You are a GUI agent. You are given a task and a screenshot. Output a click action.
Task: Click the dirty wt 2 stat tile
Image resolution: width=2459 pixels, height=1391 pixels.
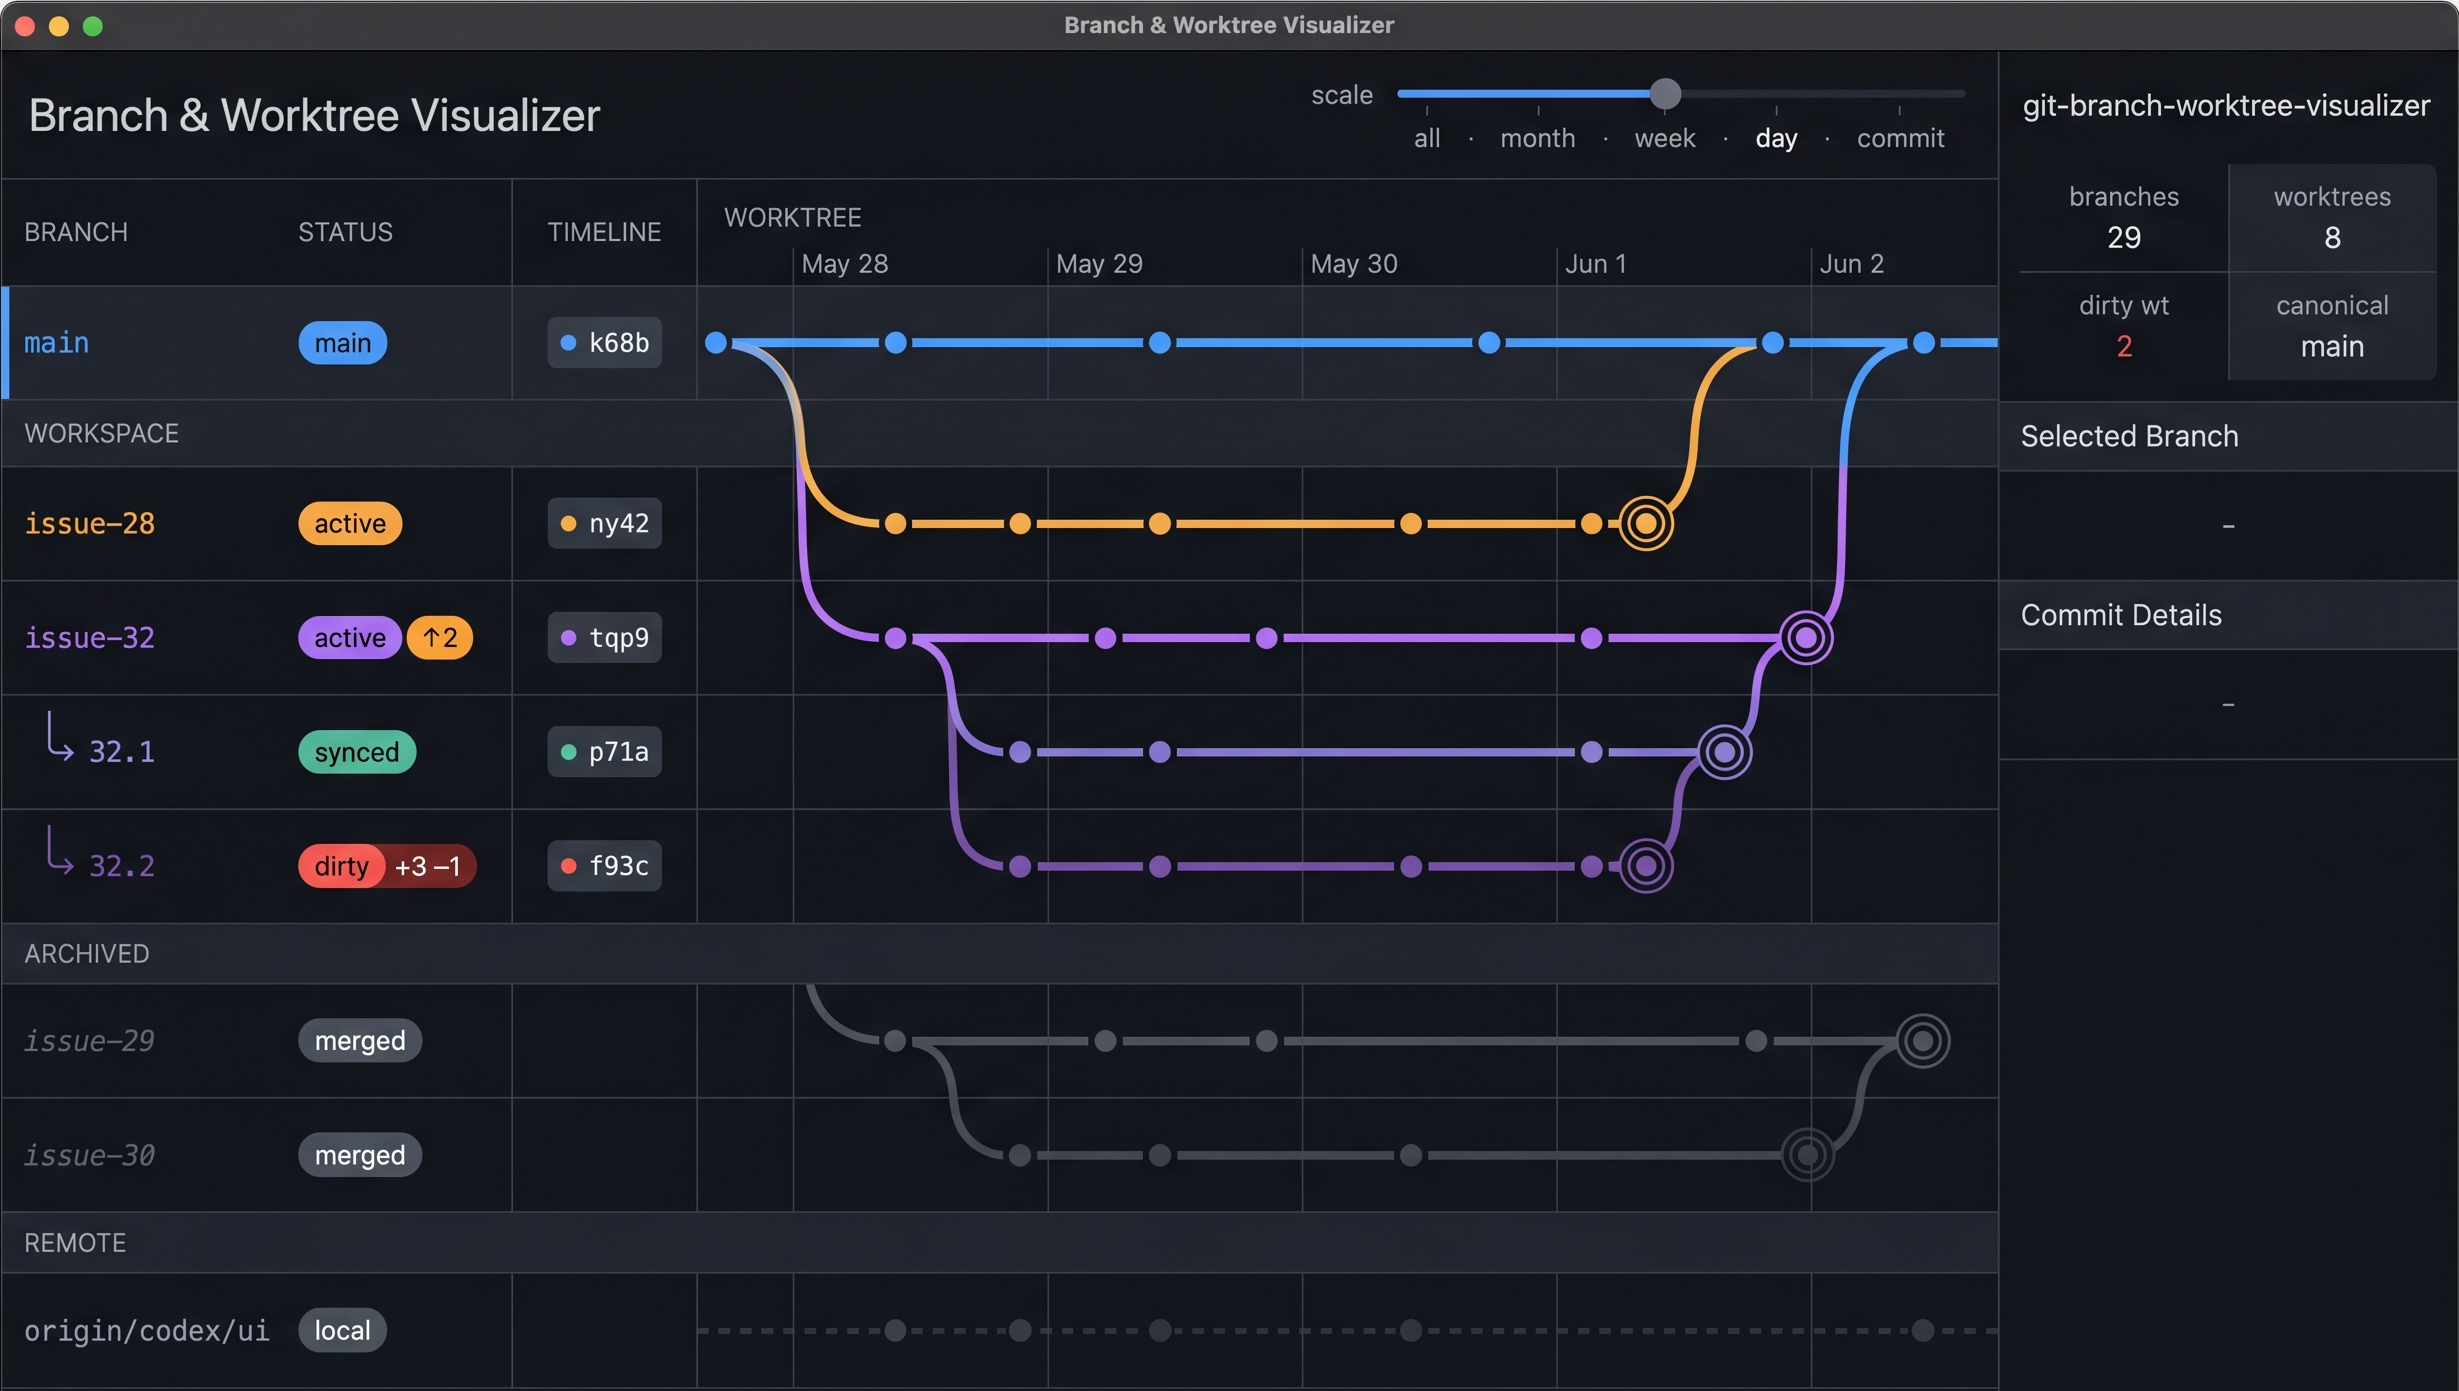pyautogui.click(x=2124, y=326)
